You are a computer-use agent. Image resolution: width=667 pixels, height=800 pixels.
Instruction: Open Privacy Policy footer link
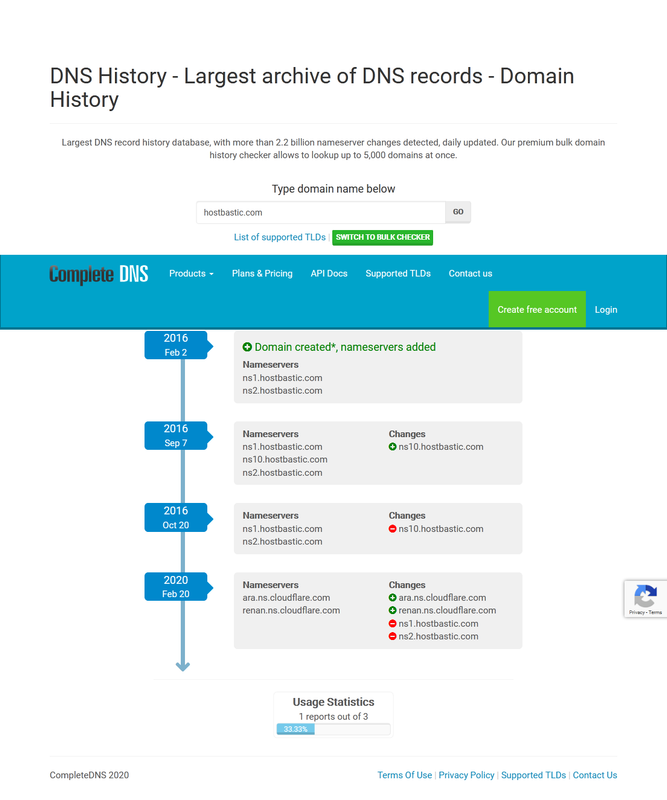466,775
